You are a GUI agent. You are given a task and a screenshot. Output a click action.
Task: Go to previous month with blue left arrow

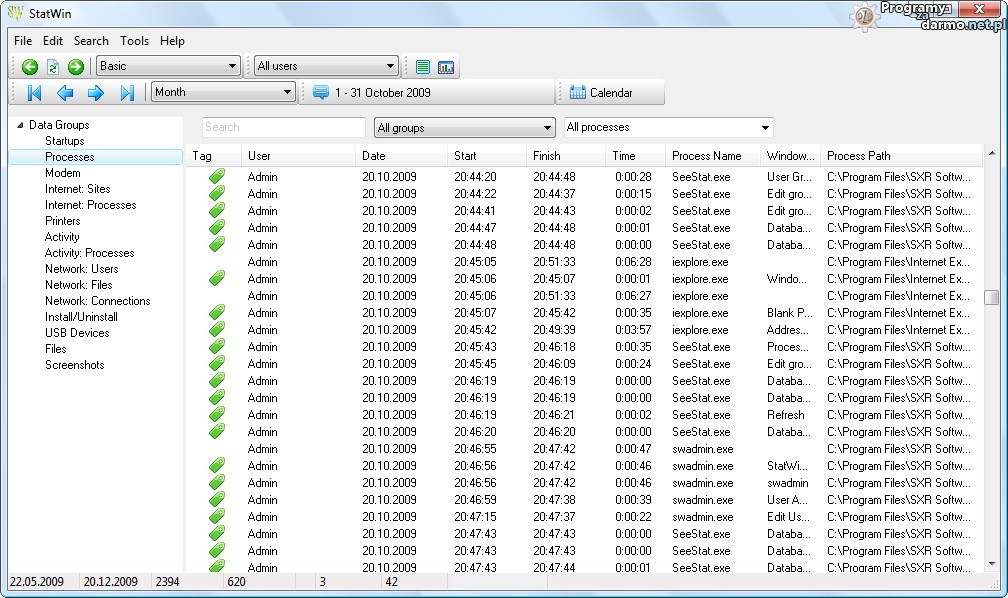pos(65,93)
